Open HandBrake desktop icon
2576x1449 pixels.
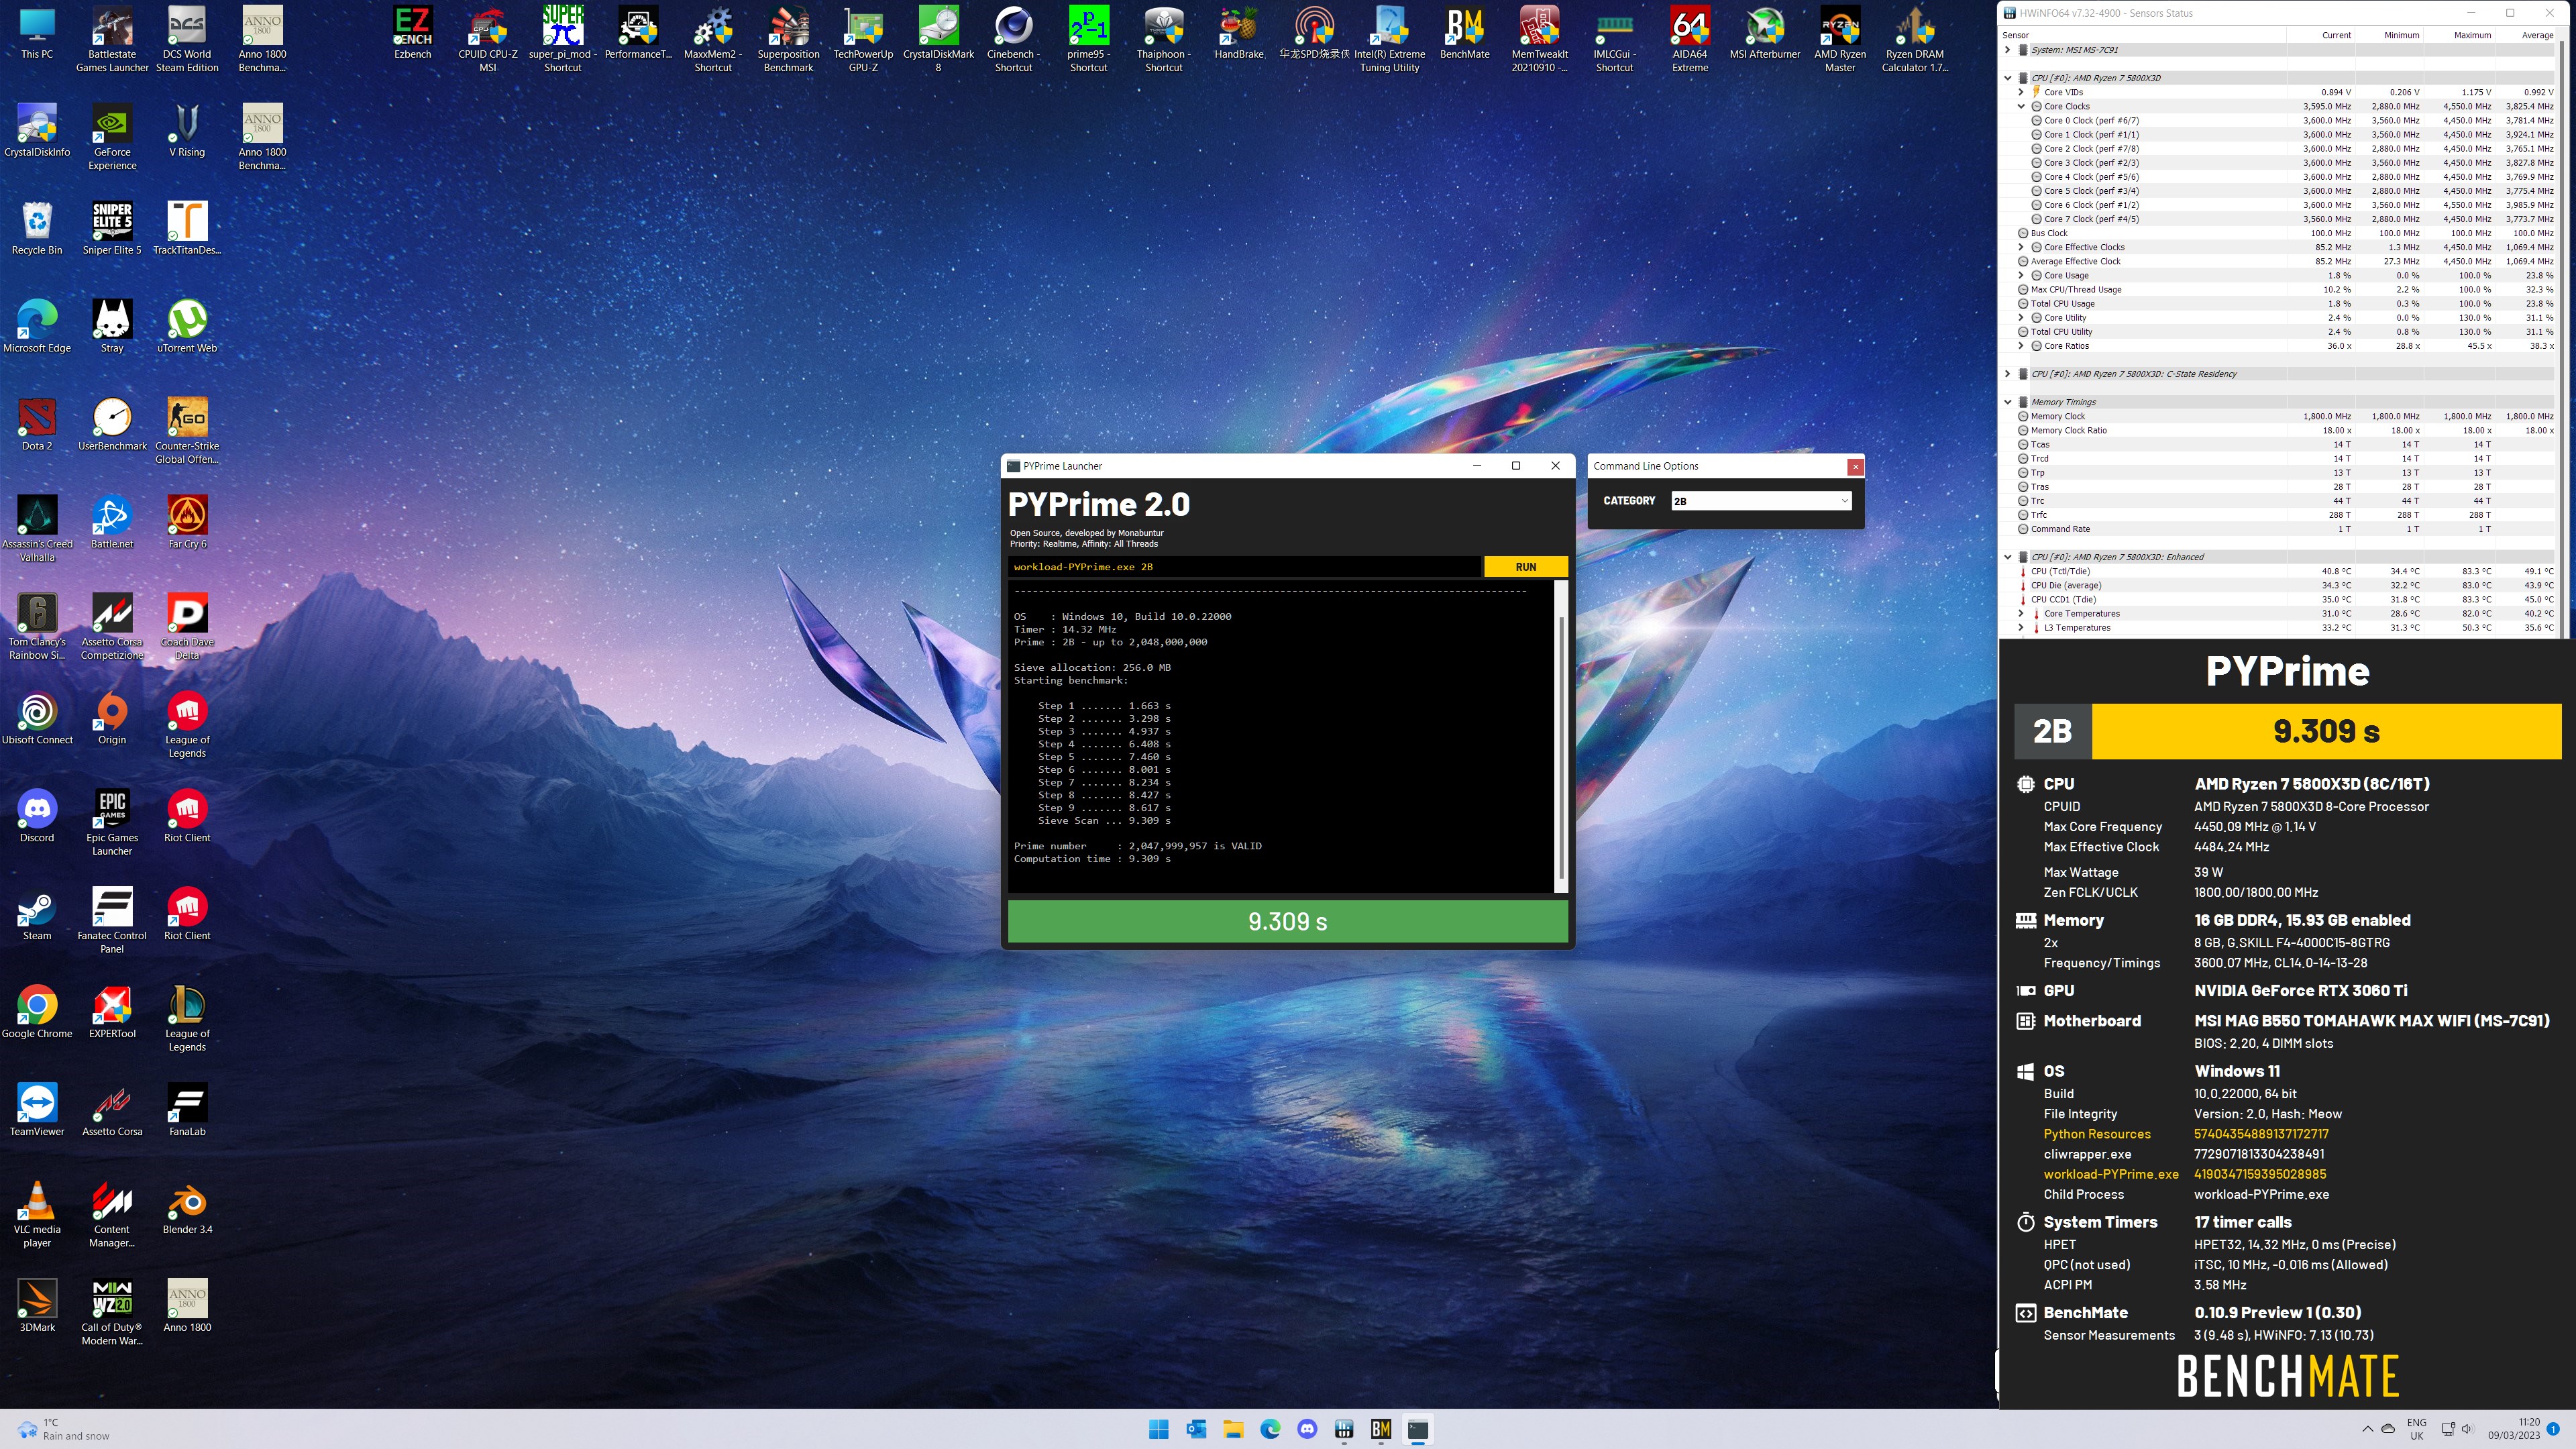click(x=1239, y=33)
